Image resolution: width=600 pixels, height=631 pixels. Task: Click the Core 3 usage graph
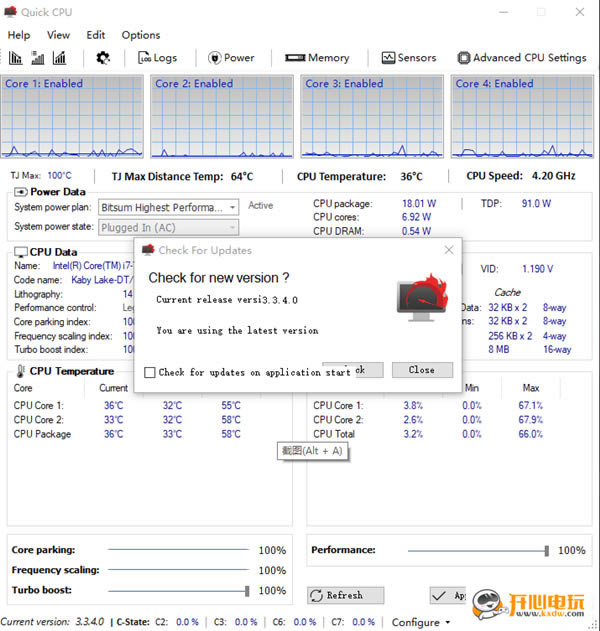click(372, 116)
